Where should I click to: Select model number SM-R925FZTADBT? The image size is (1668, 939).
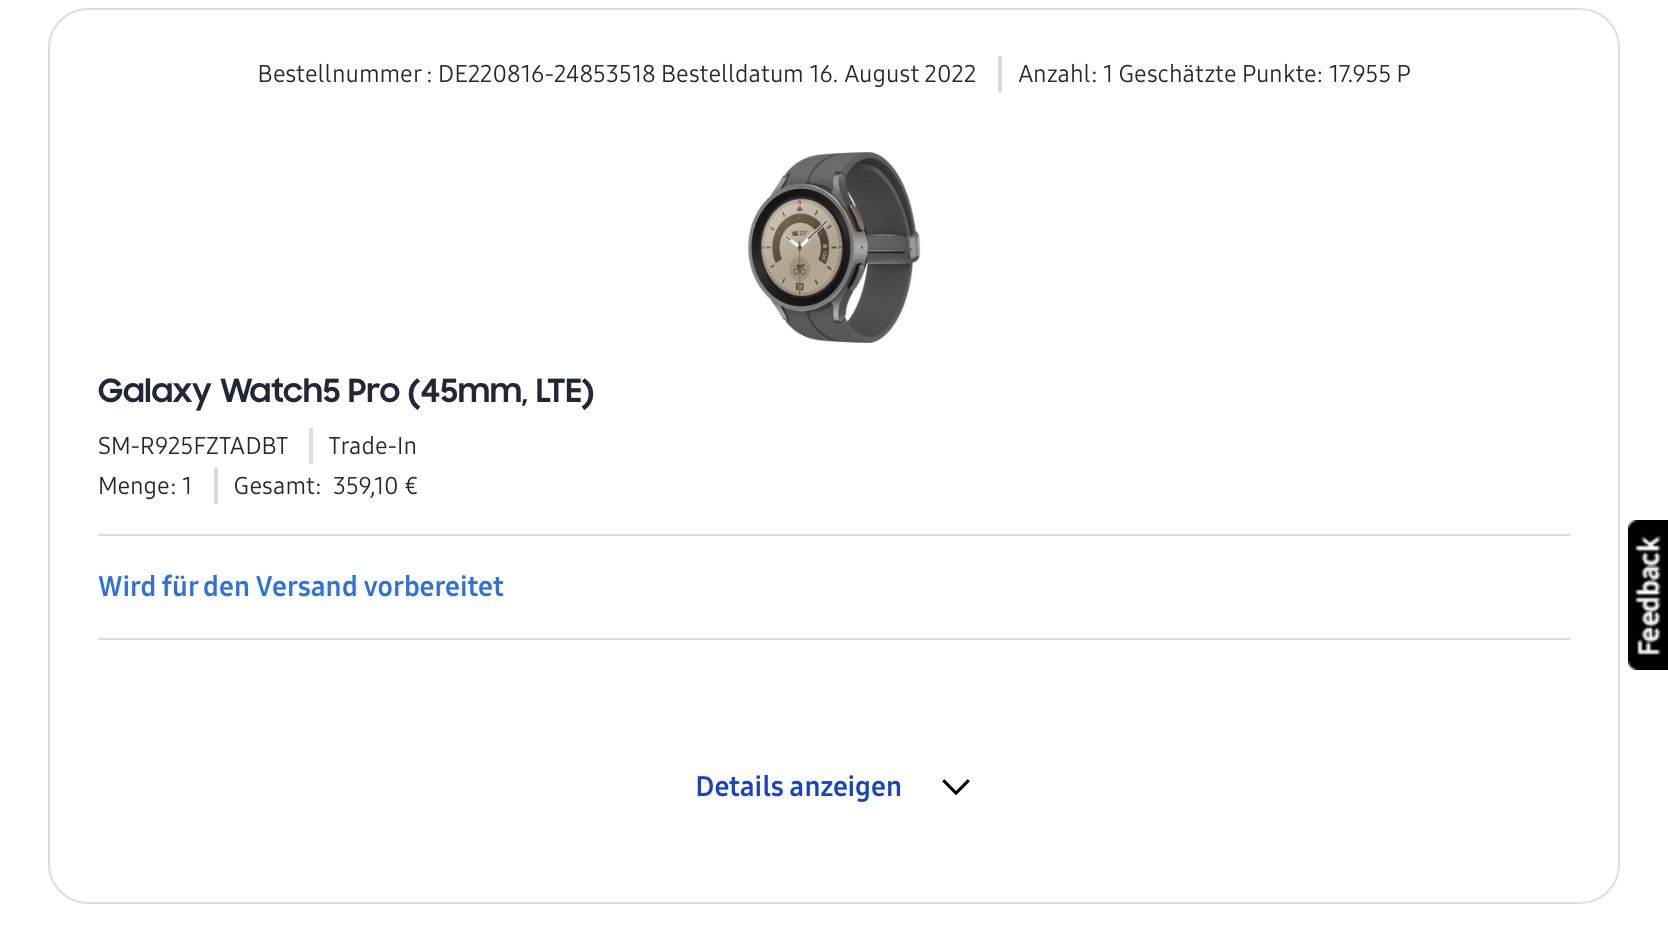pos(193,446)
